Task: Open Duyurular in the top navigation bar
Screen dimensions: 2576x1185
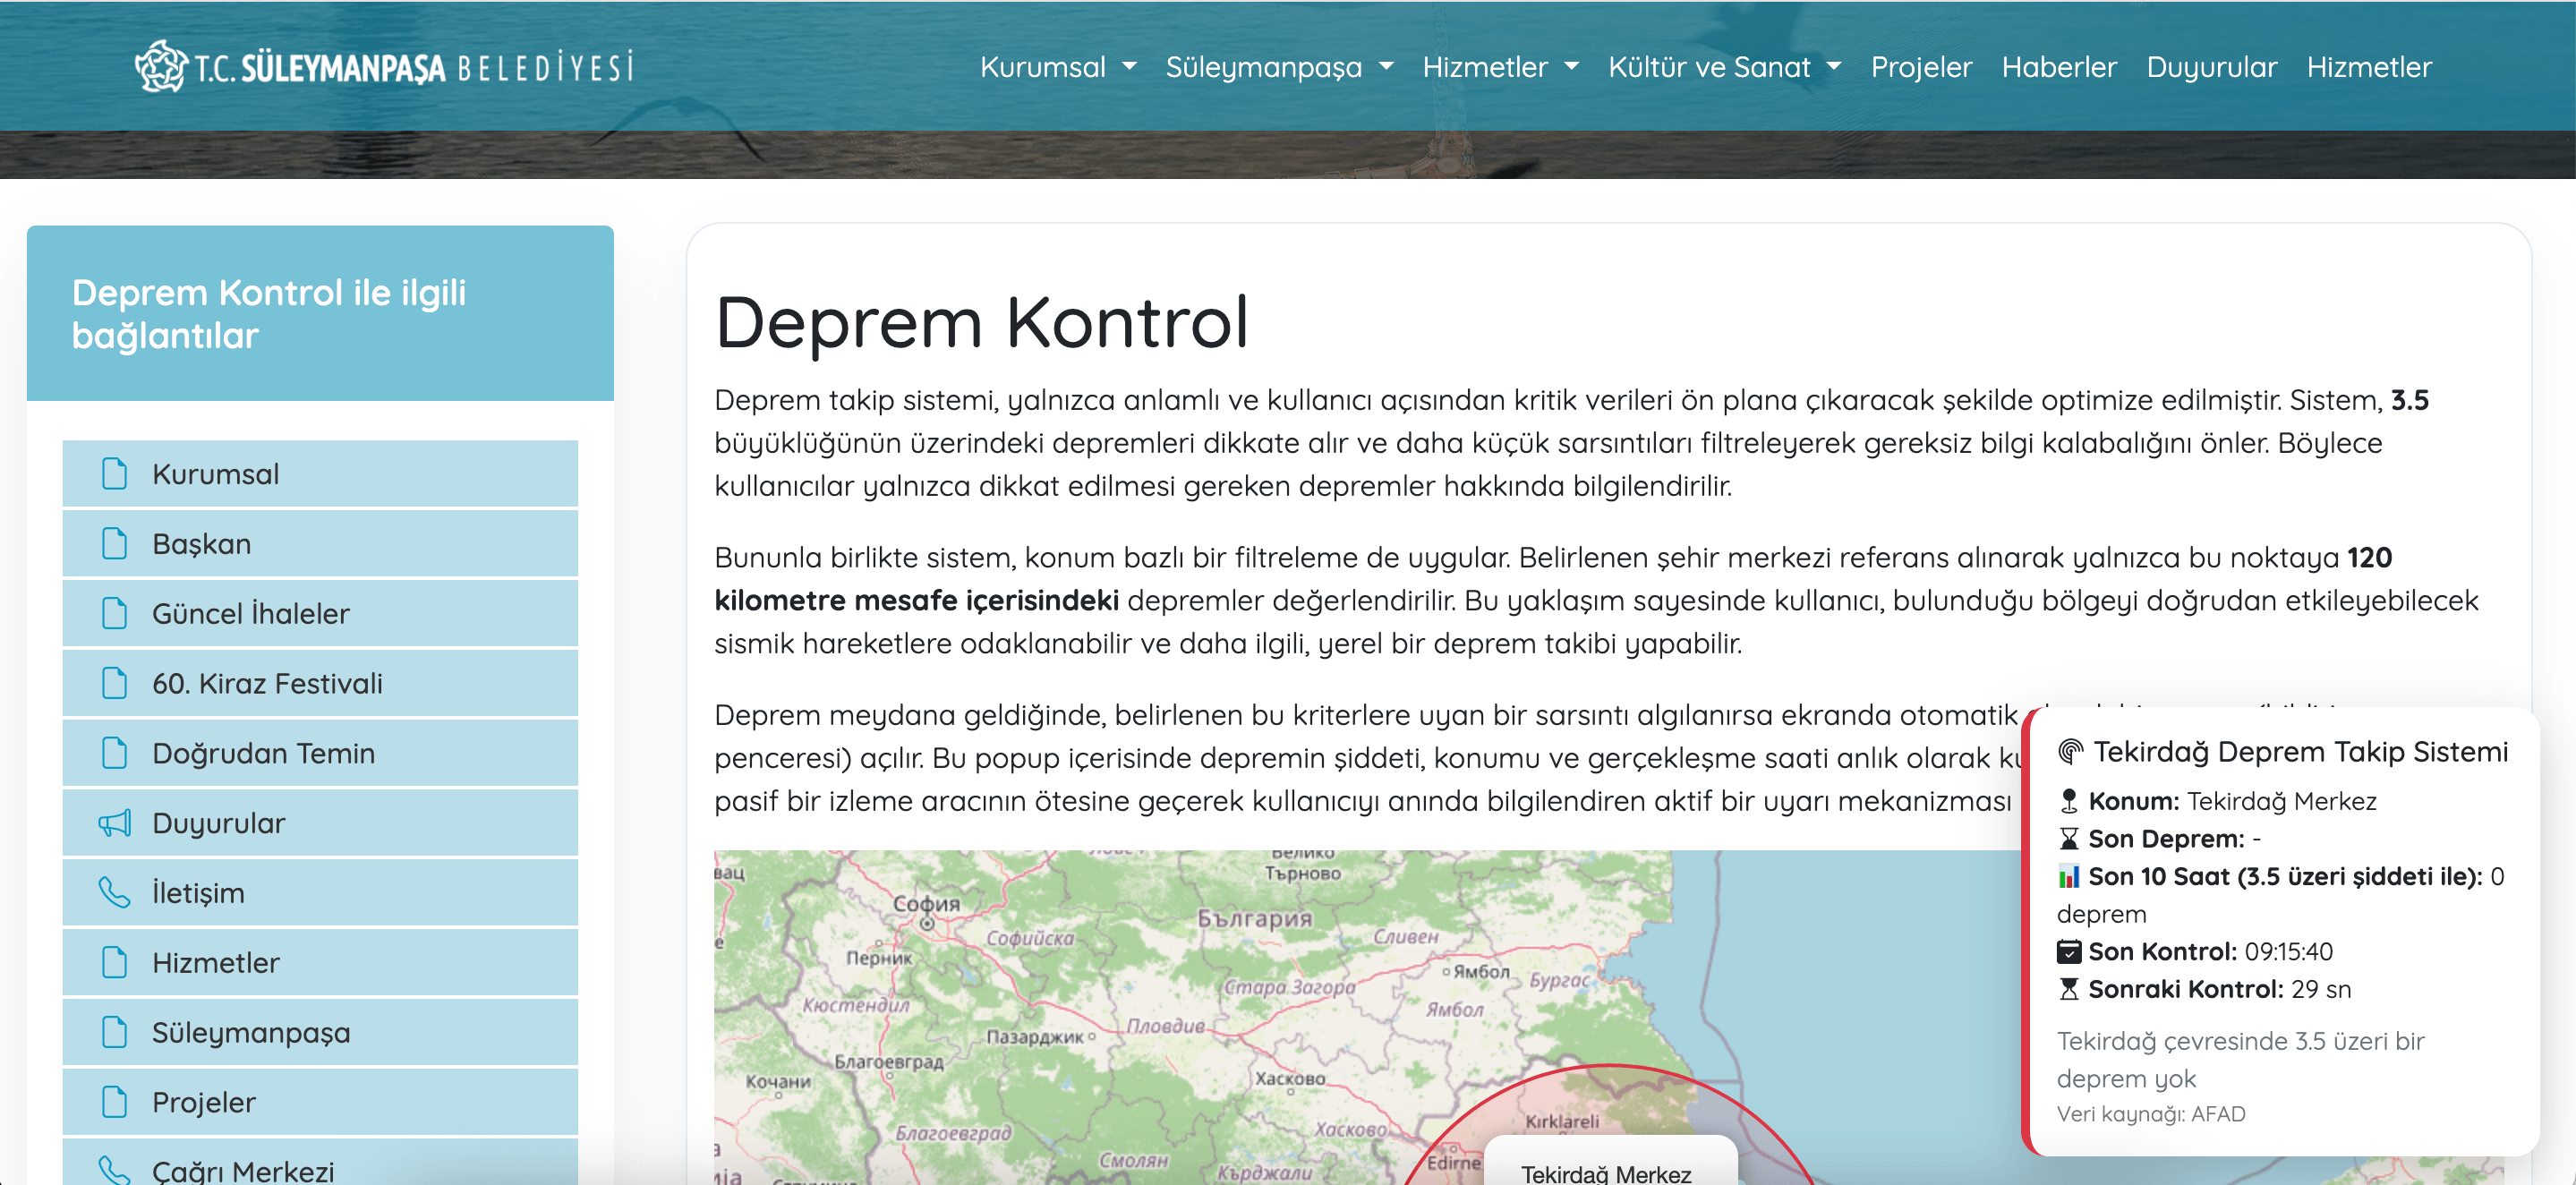Action: (x=2211, y=67)
